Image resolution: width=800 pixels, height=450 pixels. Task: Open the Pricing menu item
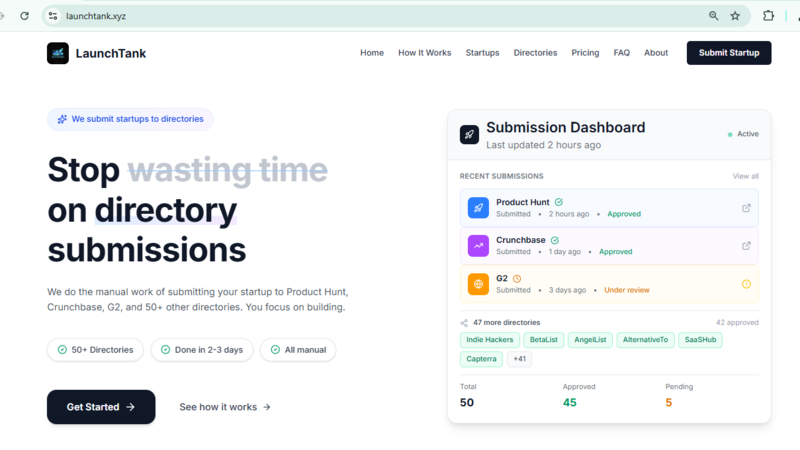coord(585,53)
